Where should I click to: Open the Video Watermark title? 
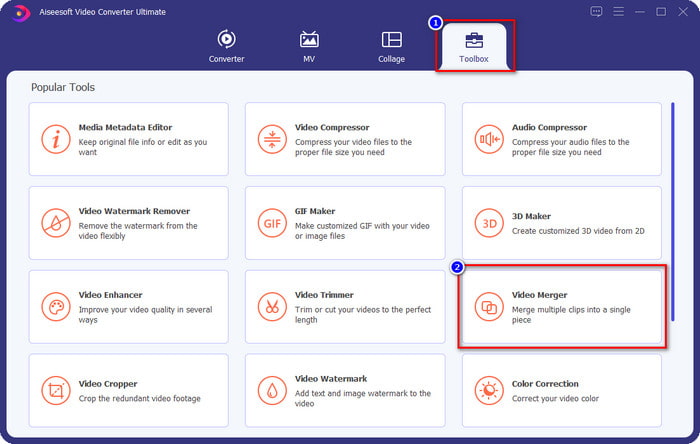coord(331,379)
